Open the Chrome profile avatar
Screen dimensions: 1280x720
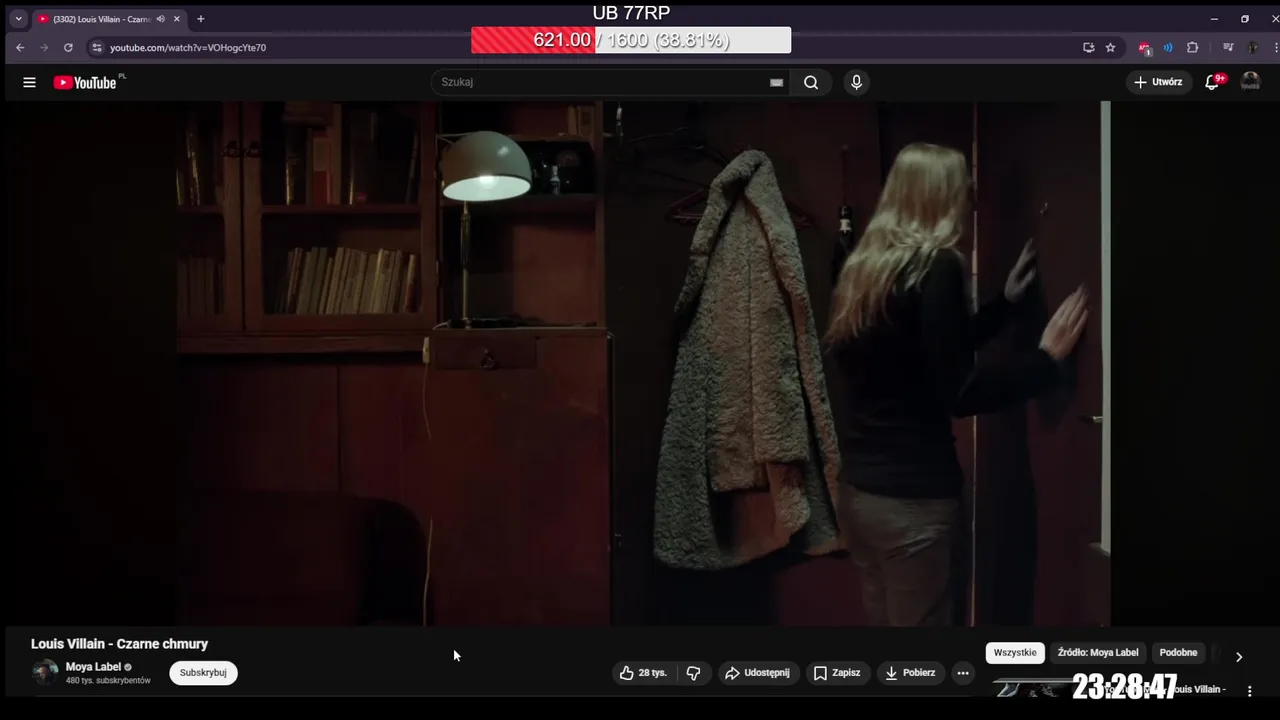click(1253, 47)
